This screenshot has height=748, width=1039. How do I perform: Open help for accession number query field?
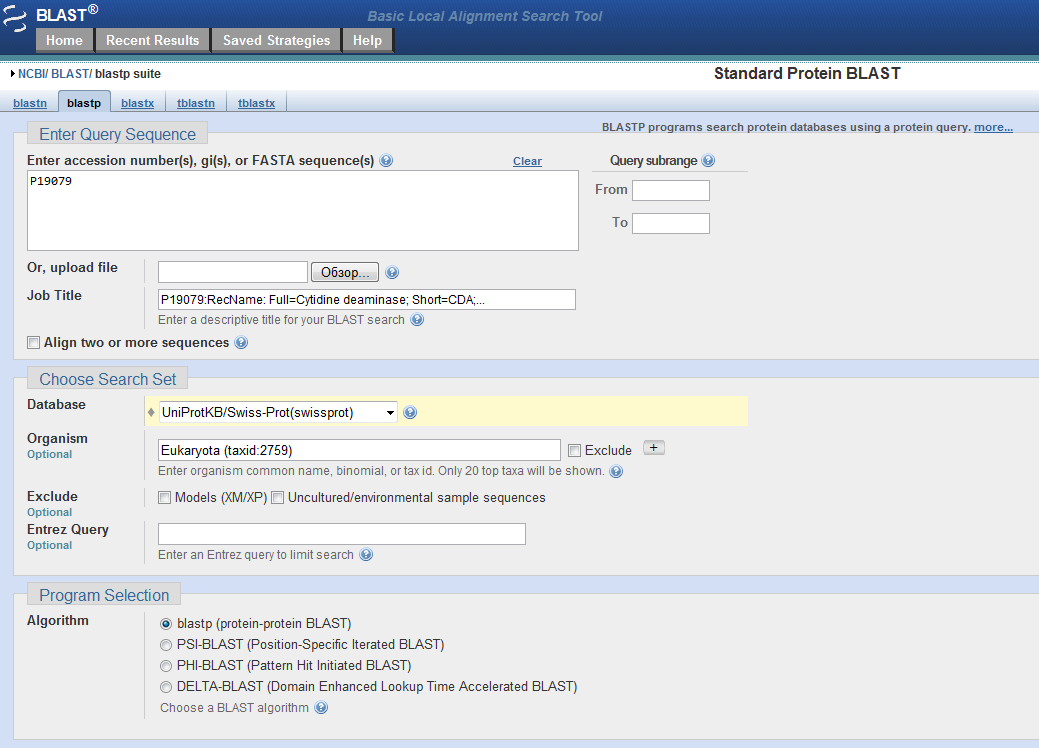[386, 160]
